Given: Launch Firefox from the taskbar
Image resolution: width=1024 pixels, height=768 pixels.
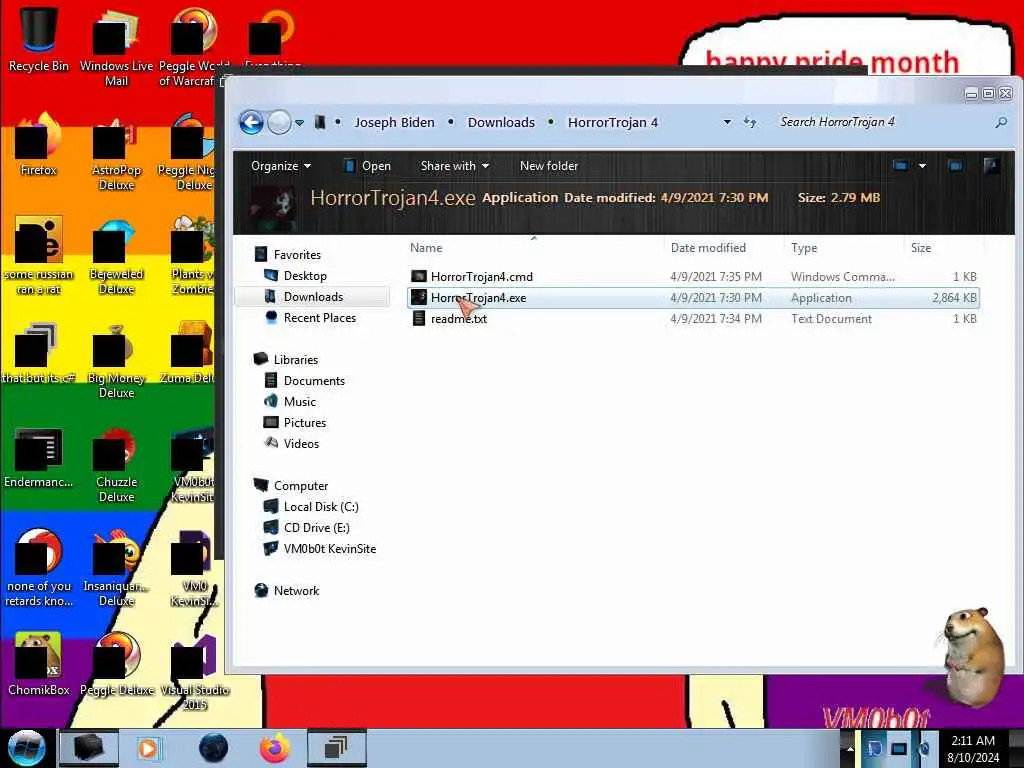Looking at the screenshot, I should coord(274,748).
